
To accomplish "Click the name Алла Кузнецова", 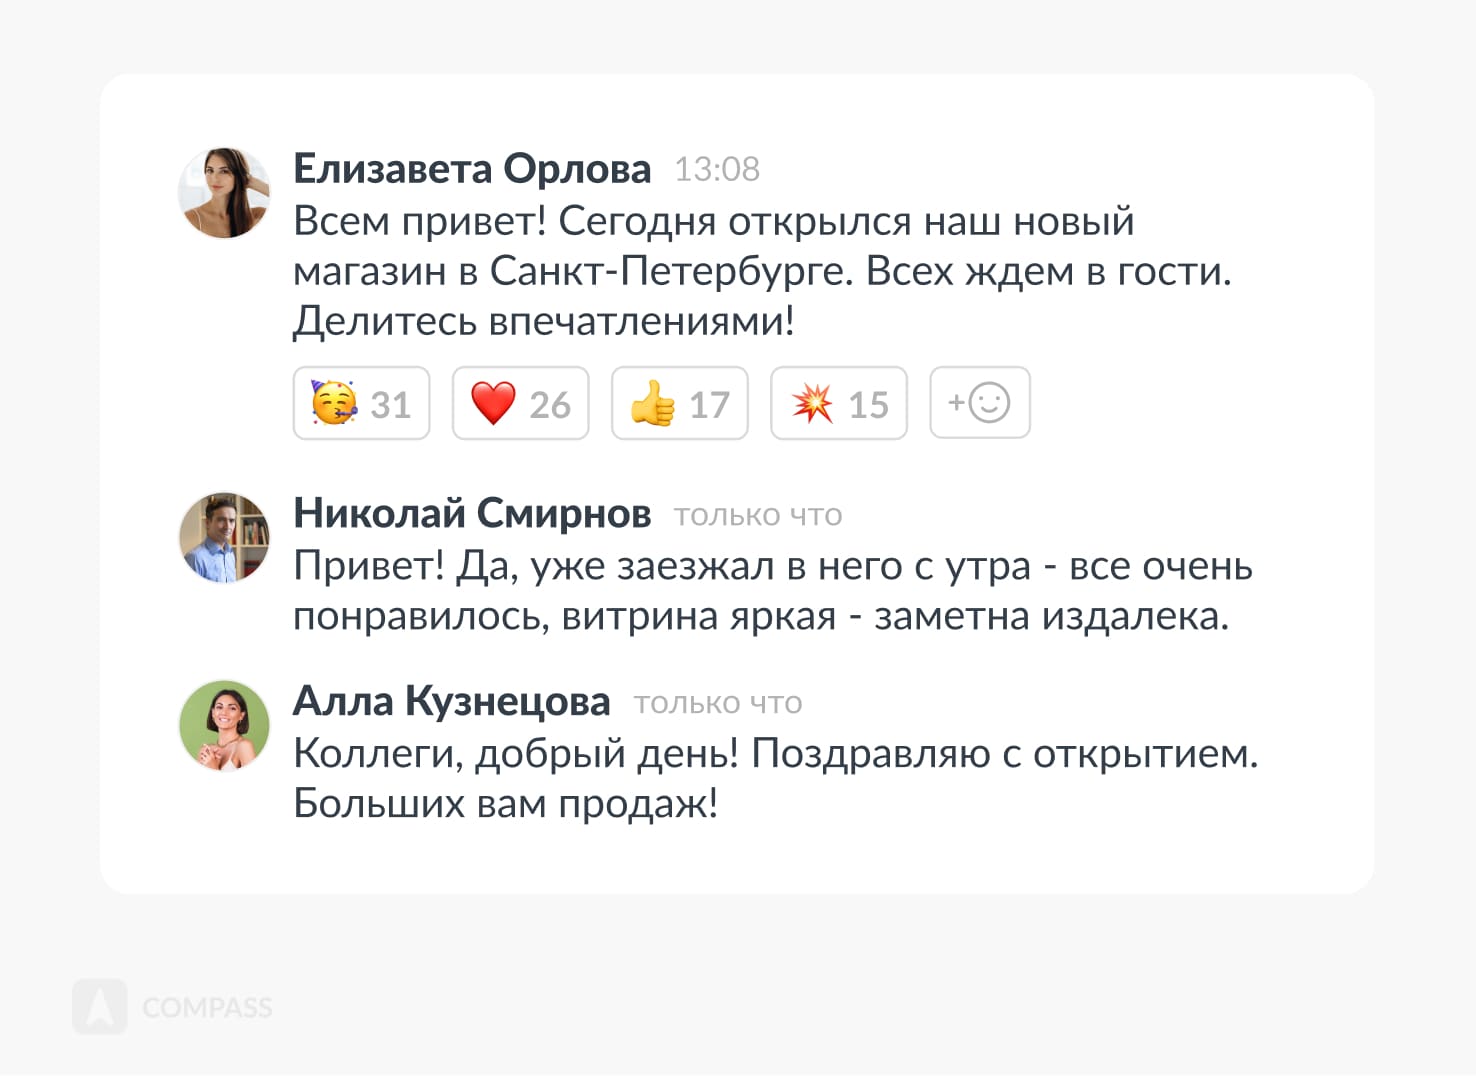I will point(451,702).
